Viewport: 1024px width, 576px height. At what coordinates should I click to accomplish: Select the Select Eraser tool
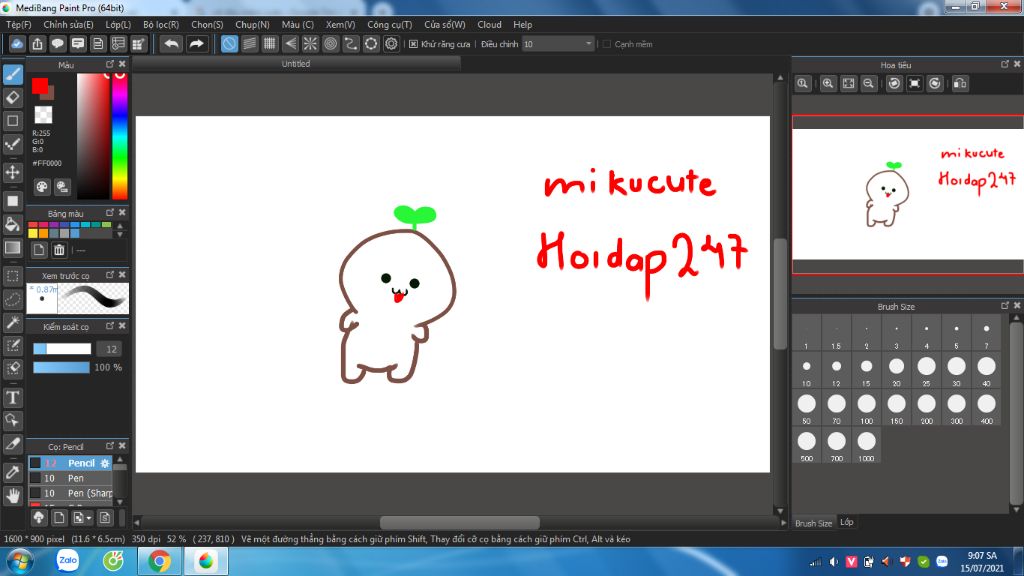coord(12,368)
